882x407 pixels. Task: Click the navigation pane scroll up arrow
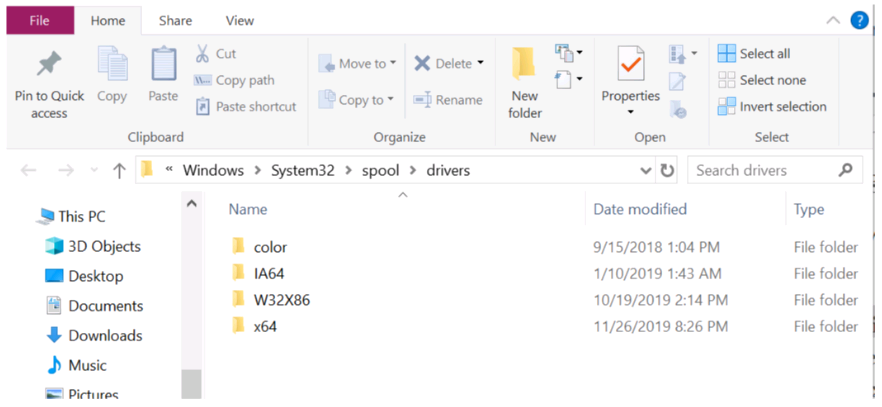point(191,204)
